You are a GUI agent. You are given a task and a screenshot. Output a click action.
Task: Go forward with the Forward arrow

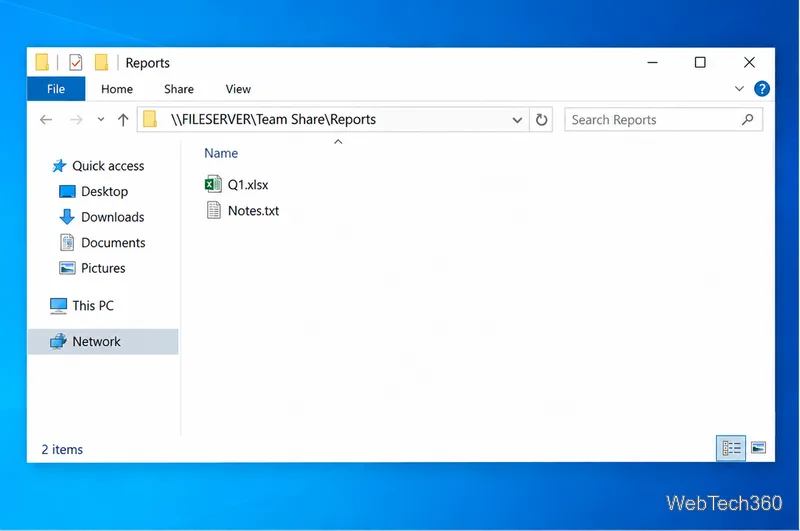click(x=76, y=120)
